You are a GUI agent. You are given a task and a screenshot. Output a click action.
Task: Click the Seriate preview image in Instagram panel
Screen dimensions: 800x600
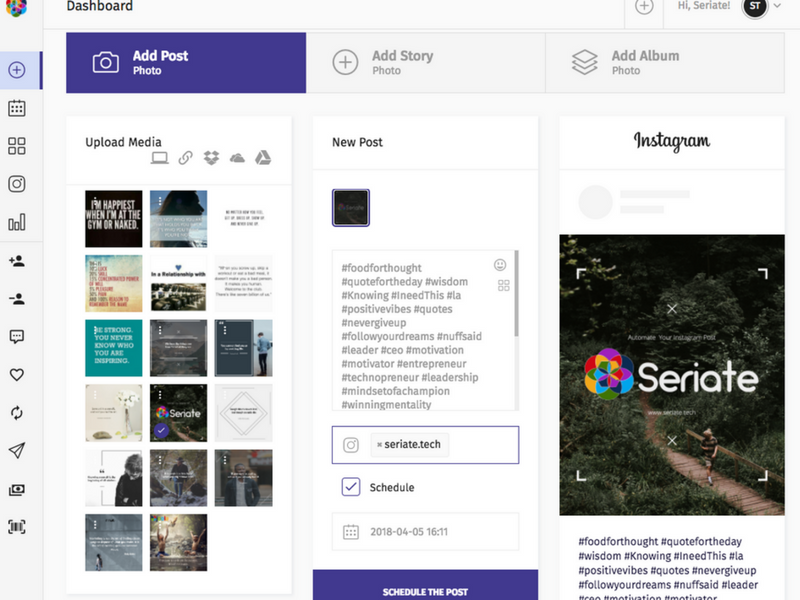(x=672, y=375)
